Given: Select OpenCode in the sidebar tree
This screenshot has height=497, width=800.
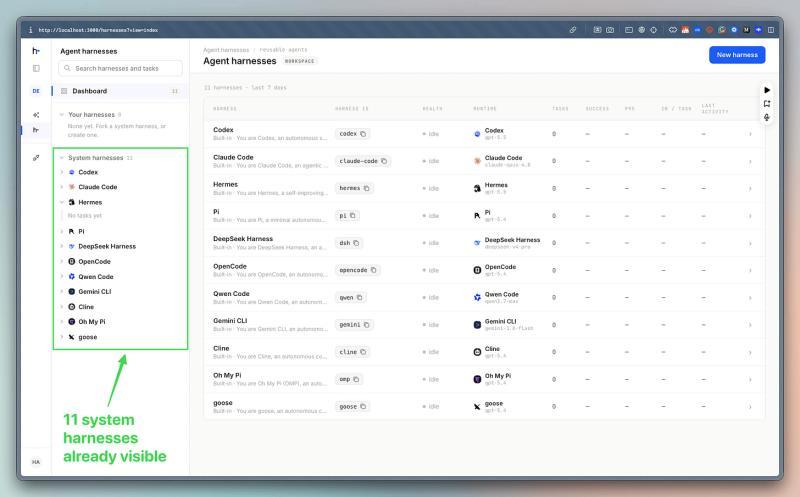Looking at the screenshot, I should pyautogui.click(x=94, y=261).
